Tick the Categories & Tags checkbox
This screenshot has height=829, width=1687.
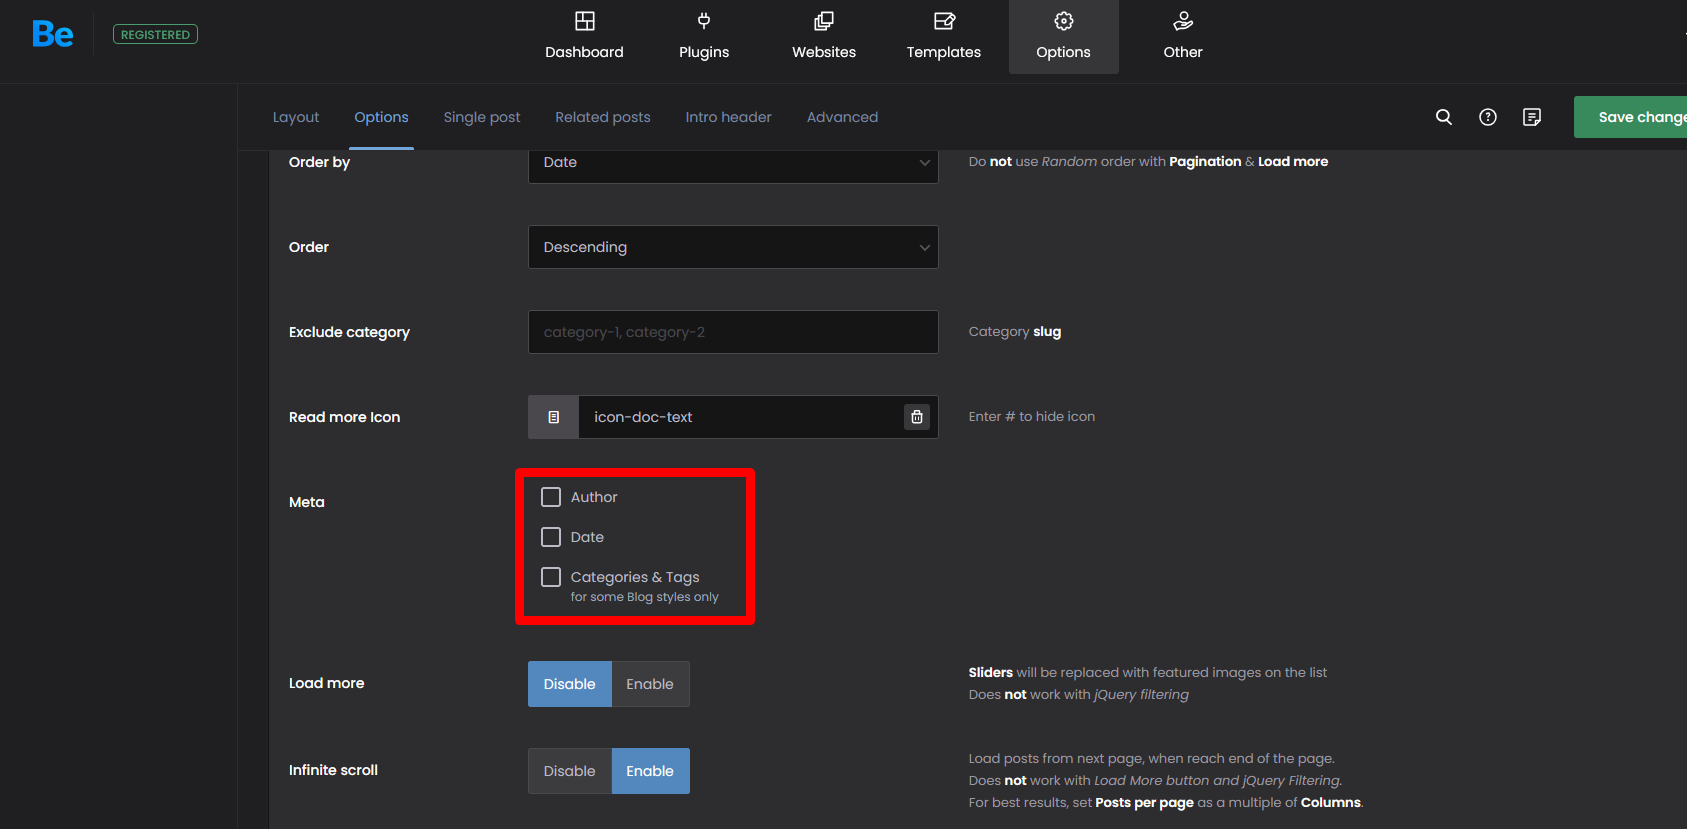tap(551, 577)
